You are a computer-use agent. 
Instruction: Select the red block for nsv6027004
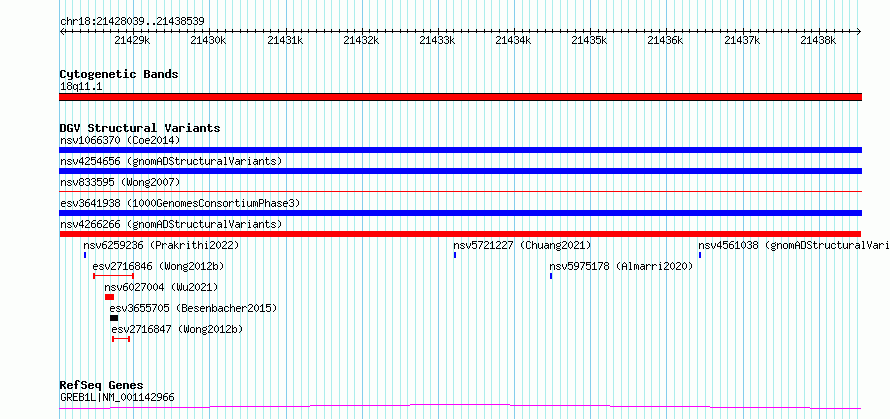[110, 297]
